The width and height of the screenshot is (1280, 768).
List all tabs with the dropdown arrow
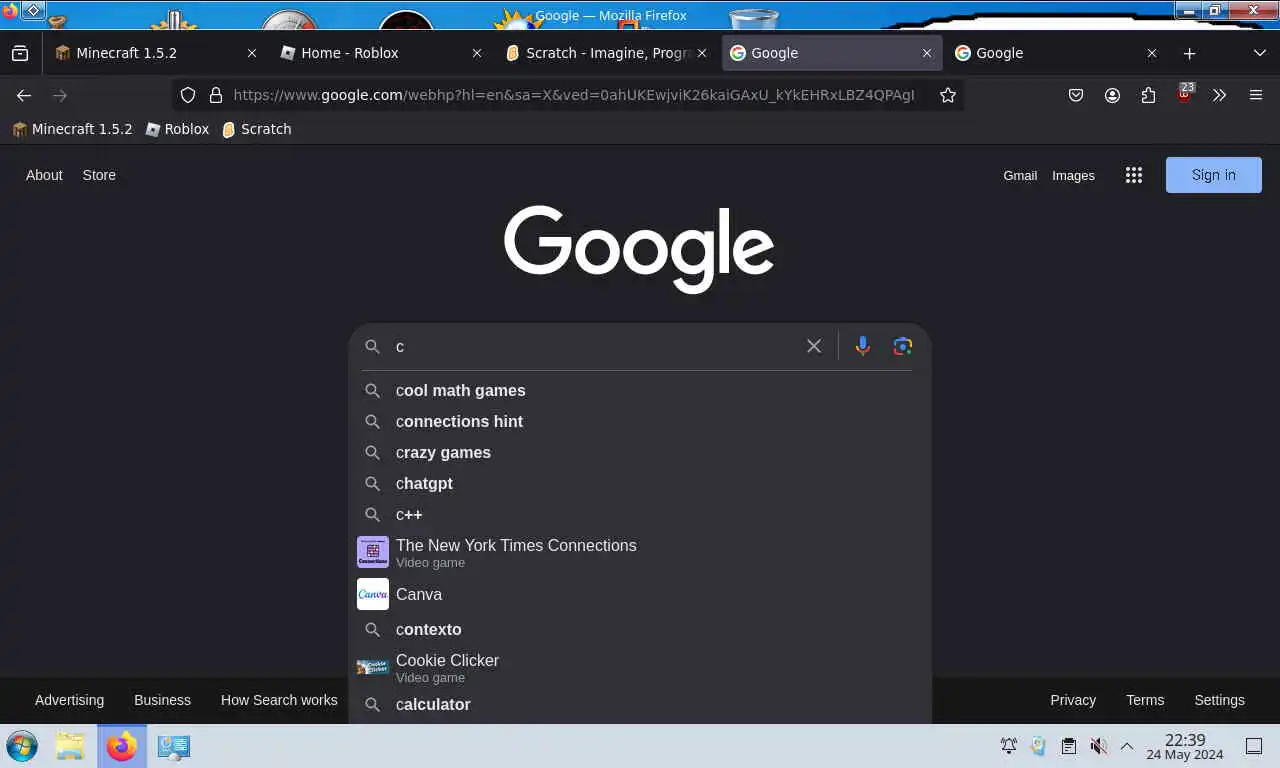(x=1259, y=53)
